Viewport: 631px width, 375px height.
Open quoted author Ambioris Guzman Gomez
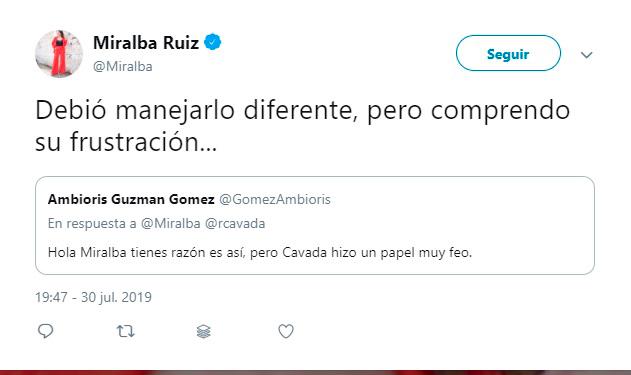tap(131, 199)
